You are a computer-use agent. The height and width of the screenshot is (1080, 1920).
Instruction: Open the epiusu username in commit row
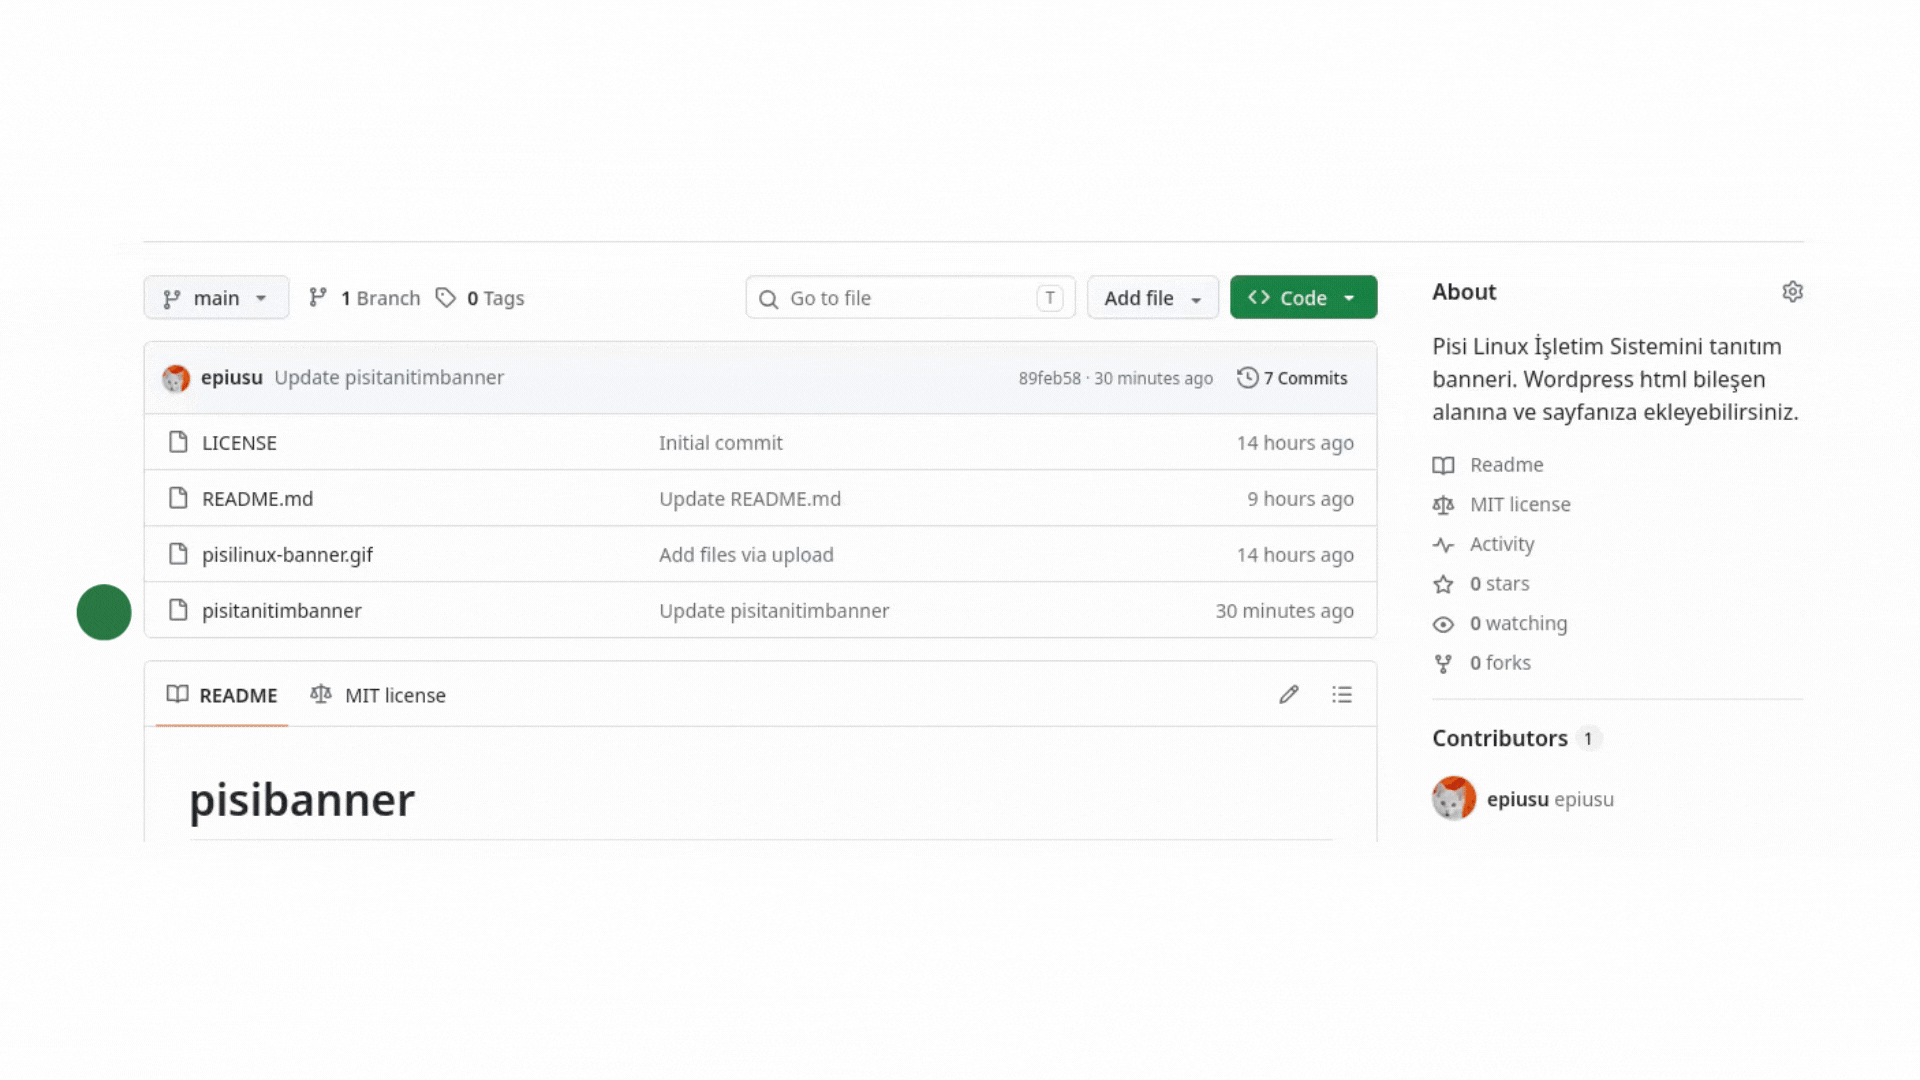232,378
